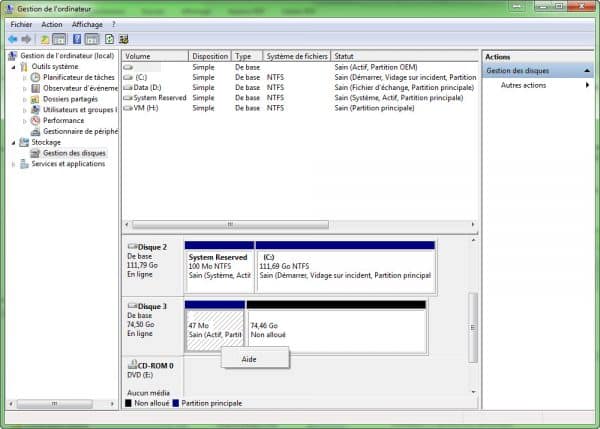This screenshot has height=429, width=600.
Task: Expand the Services et applications node
Action: 13,164
